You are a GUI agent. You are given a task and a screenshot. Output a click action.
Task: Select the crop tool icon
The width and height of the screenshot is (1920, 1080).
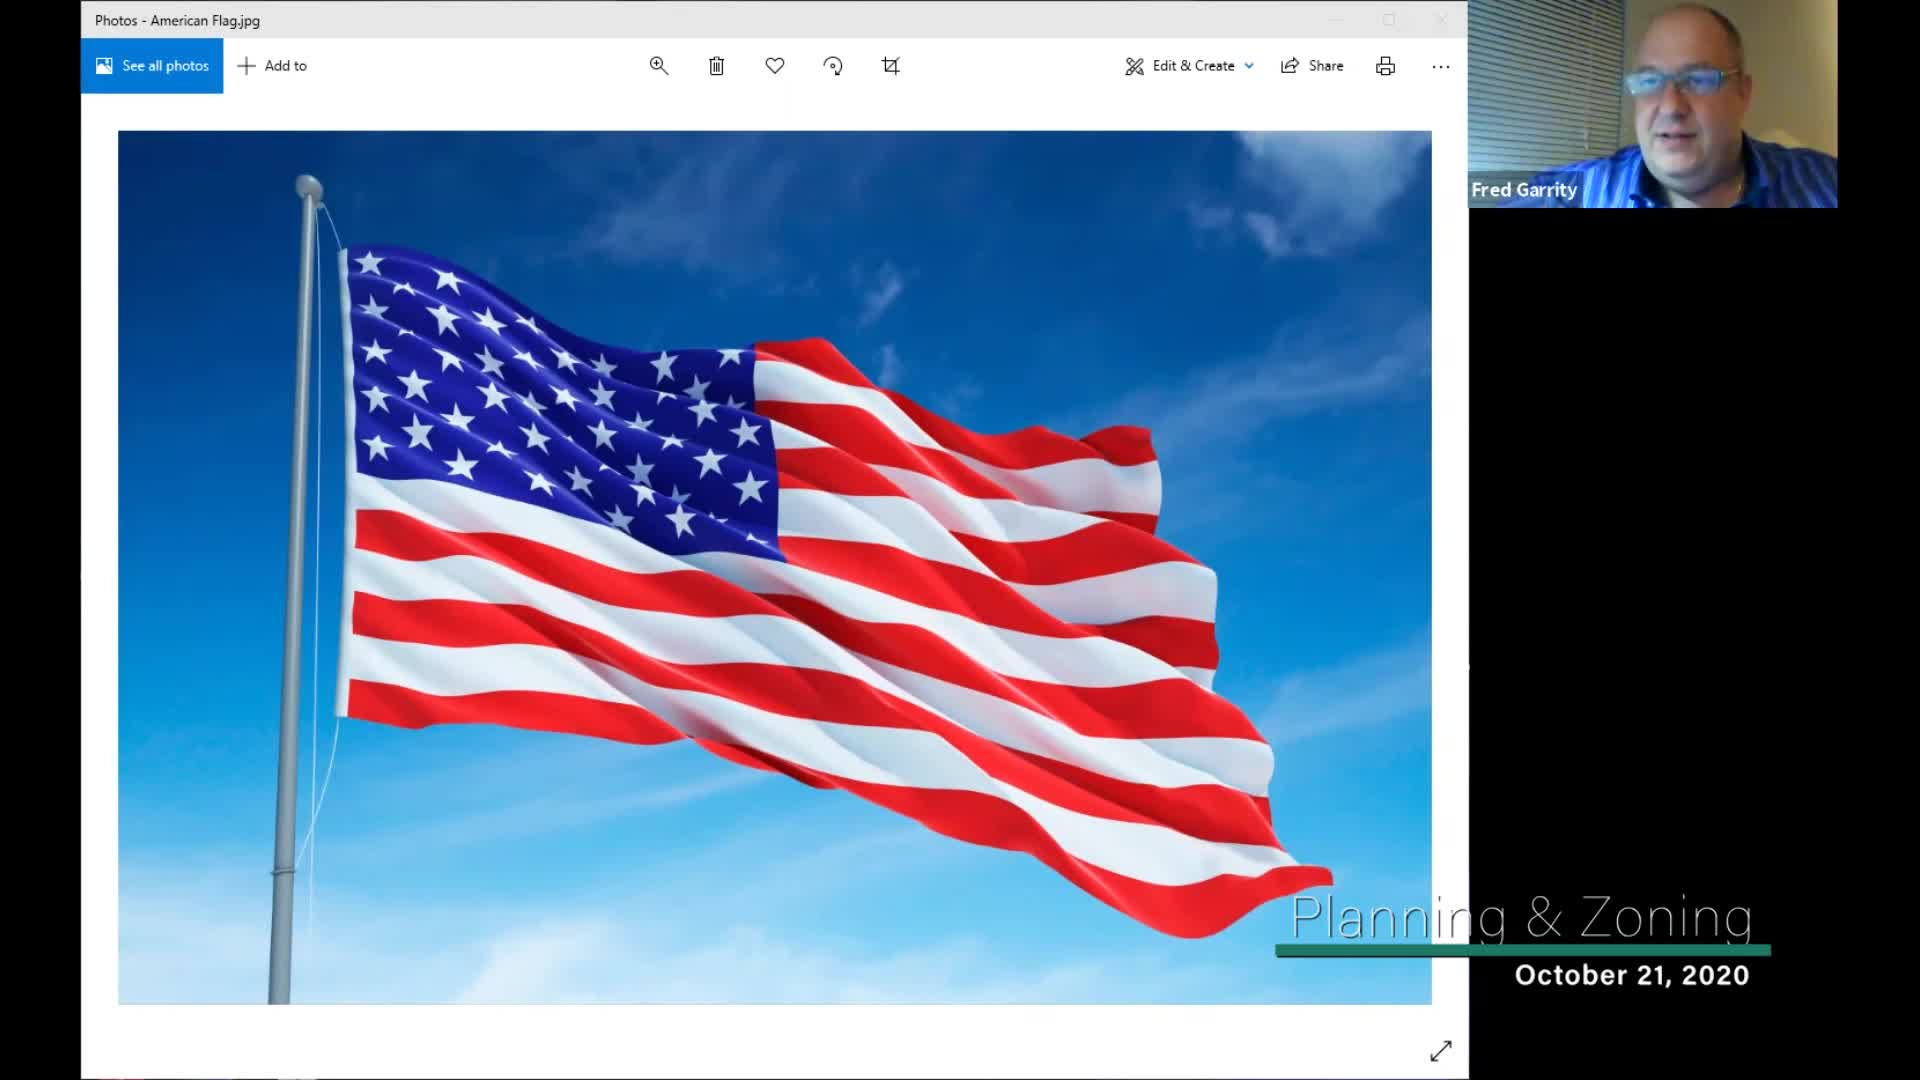coord(891,66)
